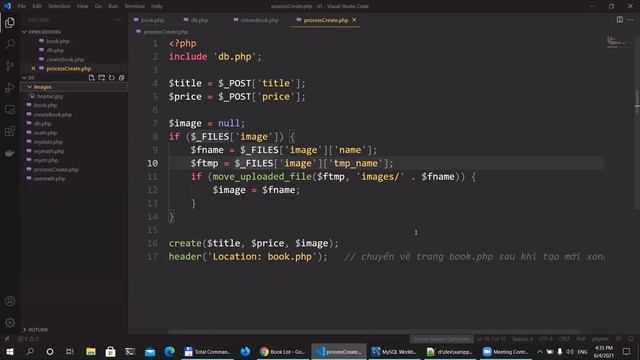Image resolution: width=640 pixels, height=360 pixels.
Task: Collapse all folders in Explorer
Action: [122, 78]
